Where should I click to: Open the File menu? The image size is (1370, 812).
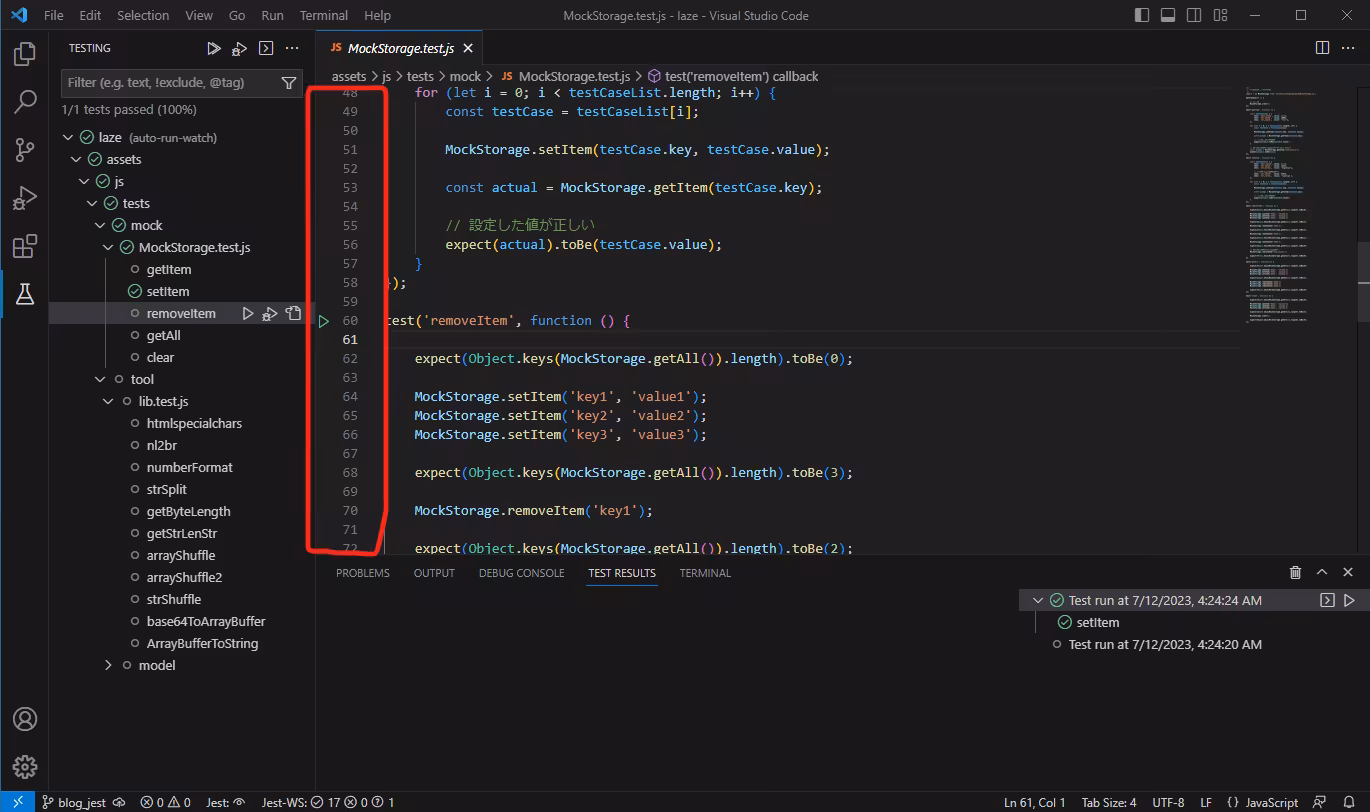[x=53, y=15]
